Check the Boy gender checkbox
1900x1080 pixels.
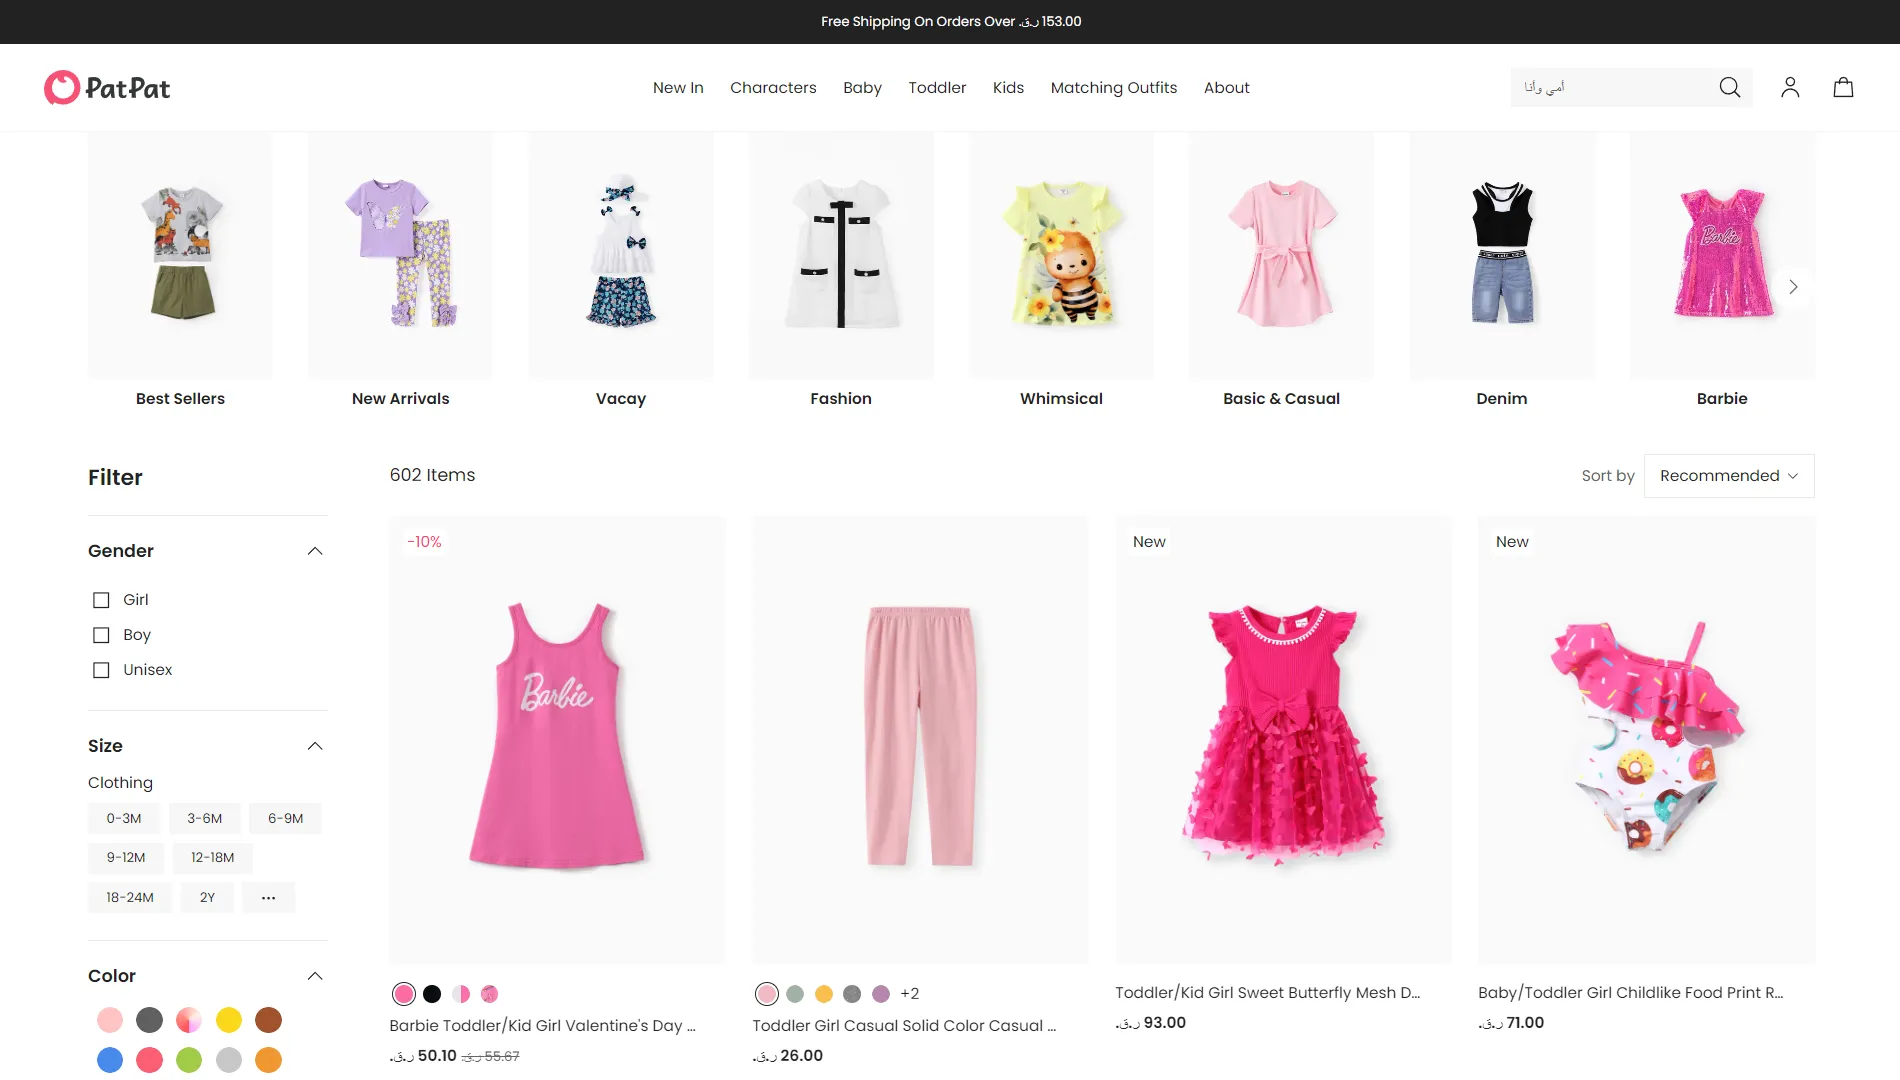pyautogui.click(x=101, y=635)
